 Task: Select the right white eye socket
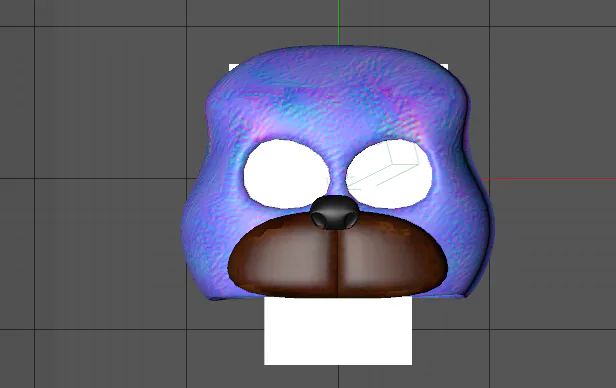[x=389, y=174]
